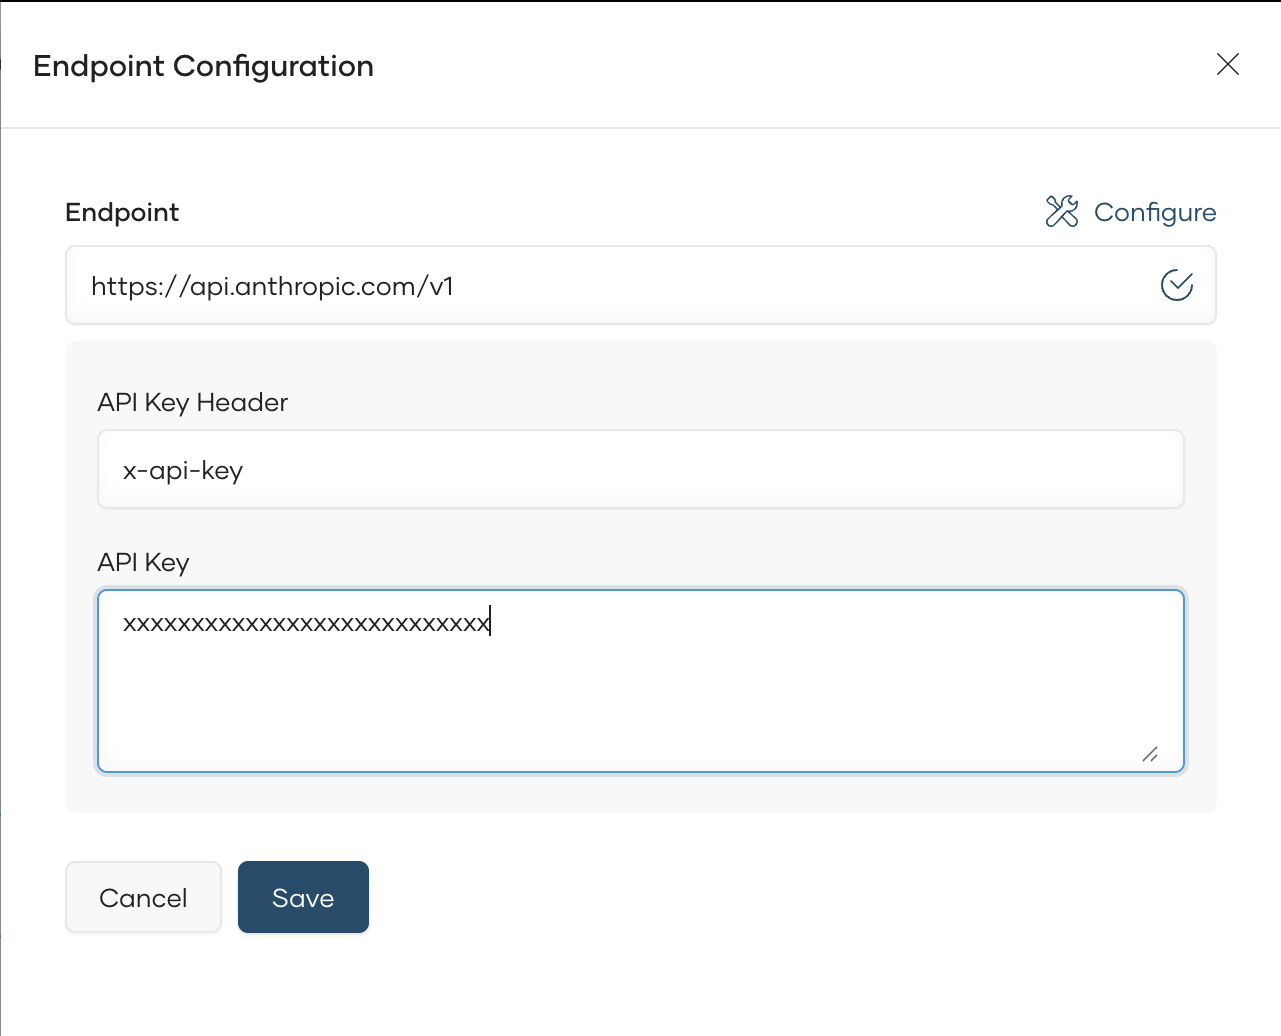The image size is (1281, 1036).
Task: Click the resize grip icon on API Key textarea
Action: coord(1150,756)
